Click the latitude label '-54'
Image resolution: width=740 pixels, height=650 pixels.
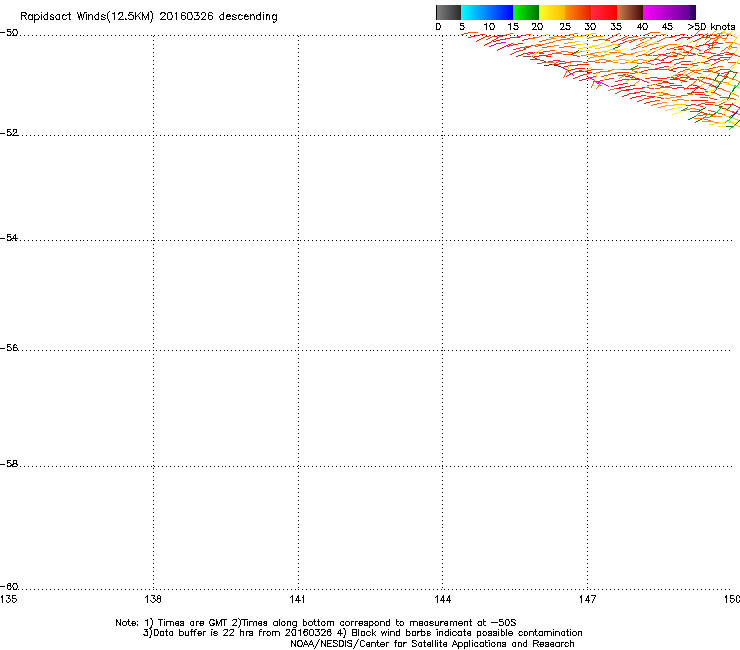[x=9, y=237]
